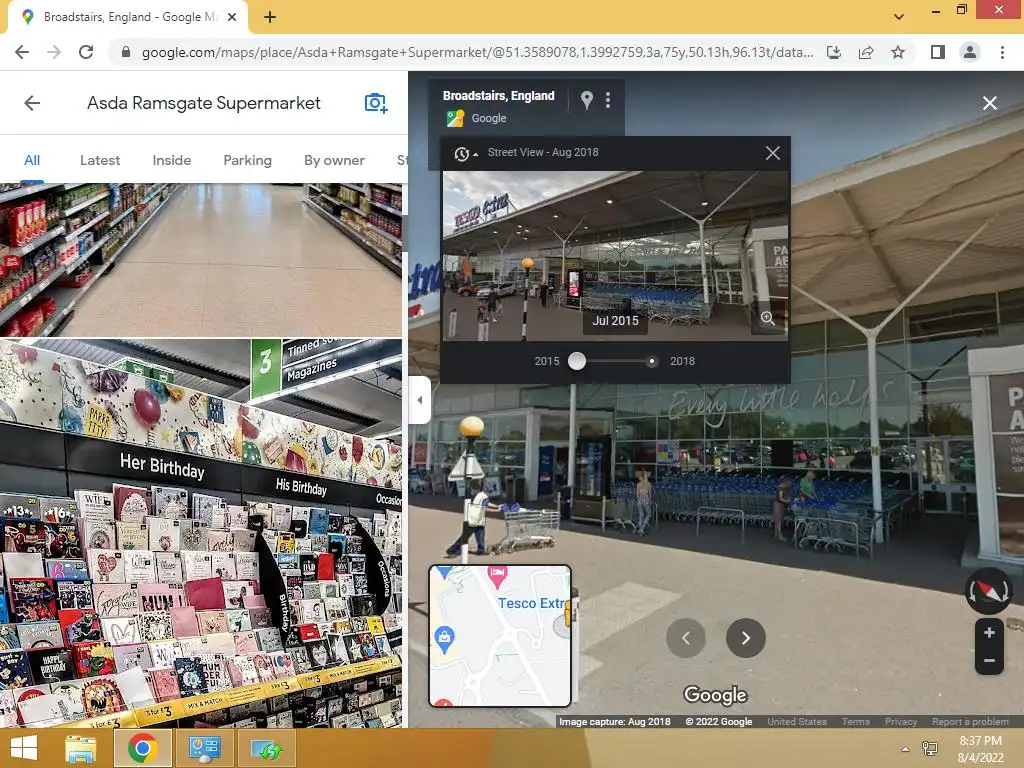Collapse the side panel arrow

tap(419, 400)
